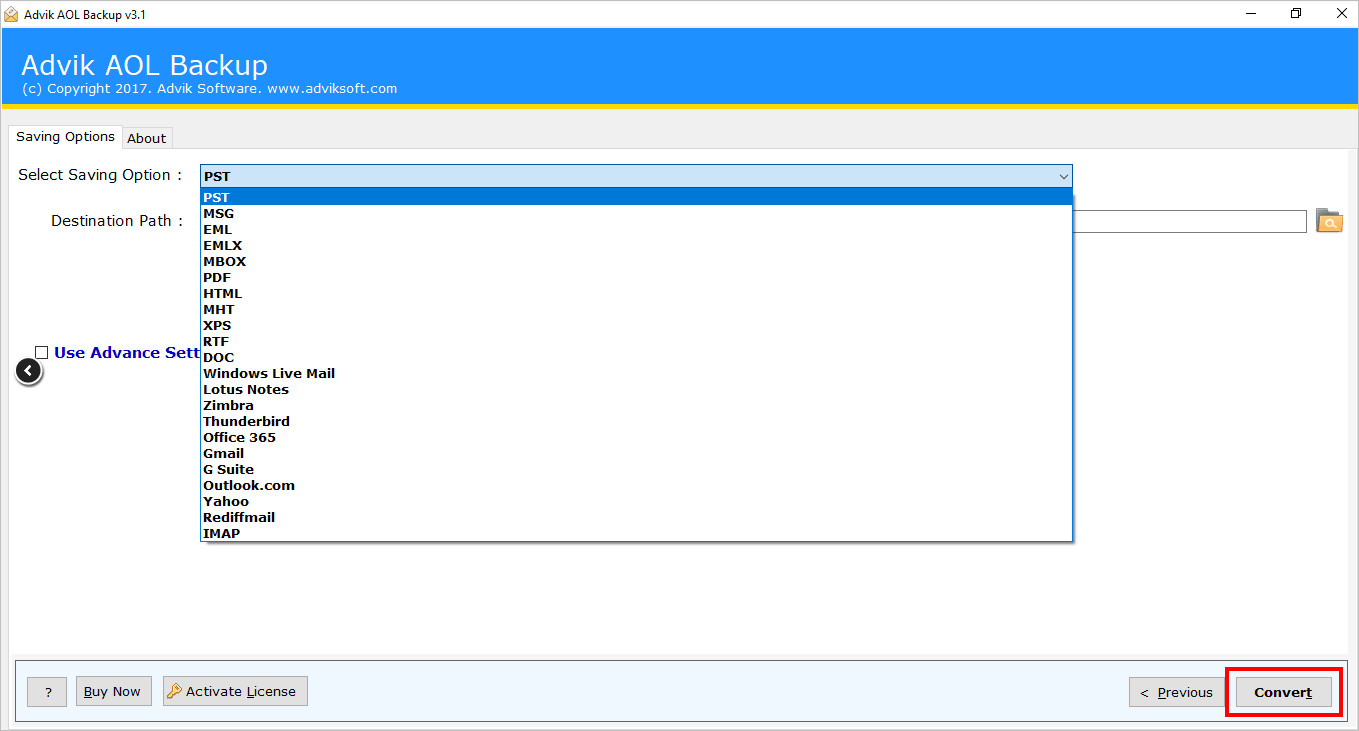Choose PST from the saving options list
Viewport: 1359px width, 731px height.
pos(636,197)
